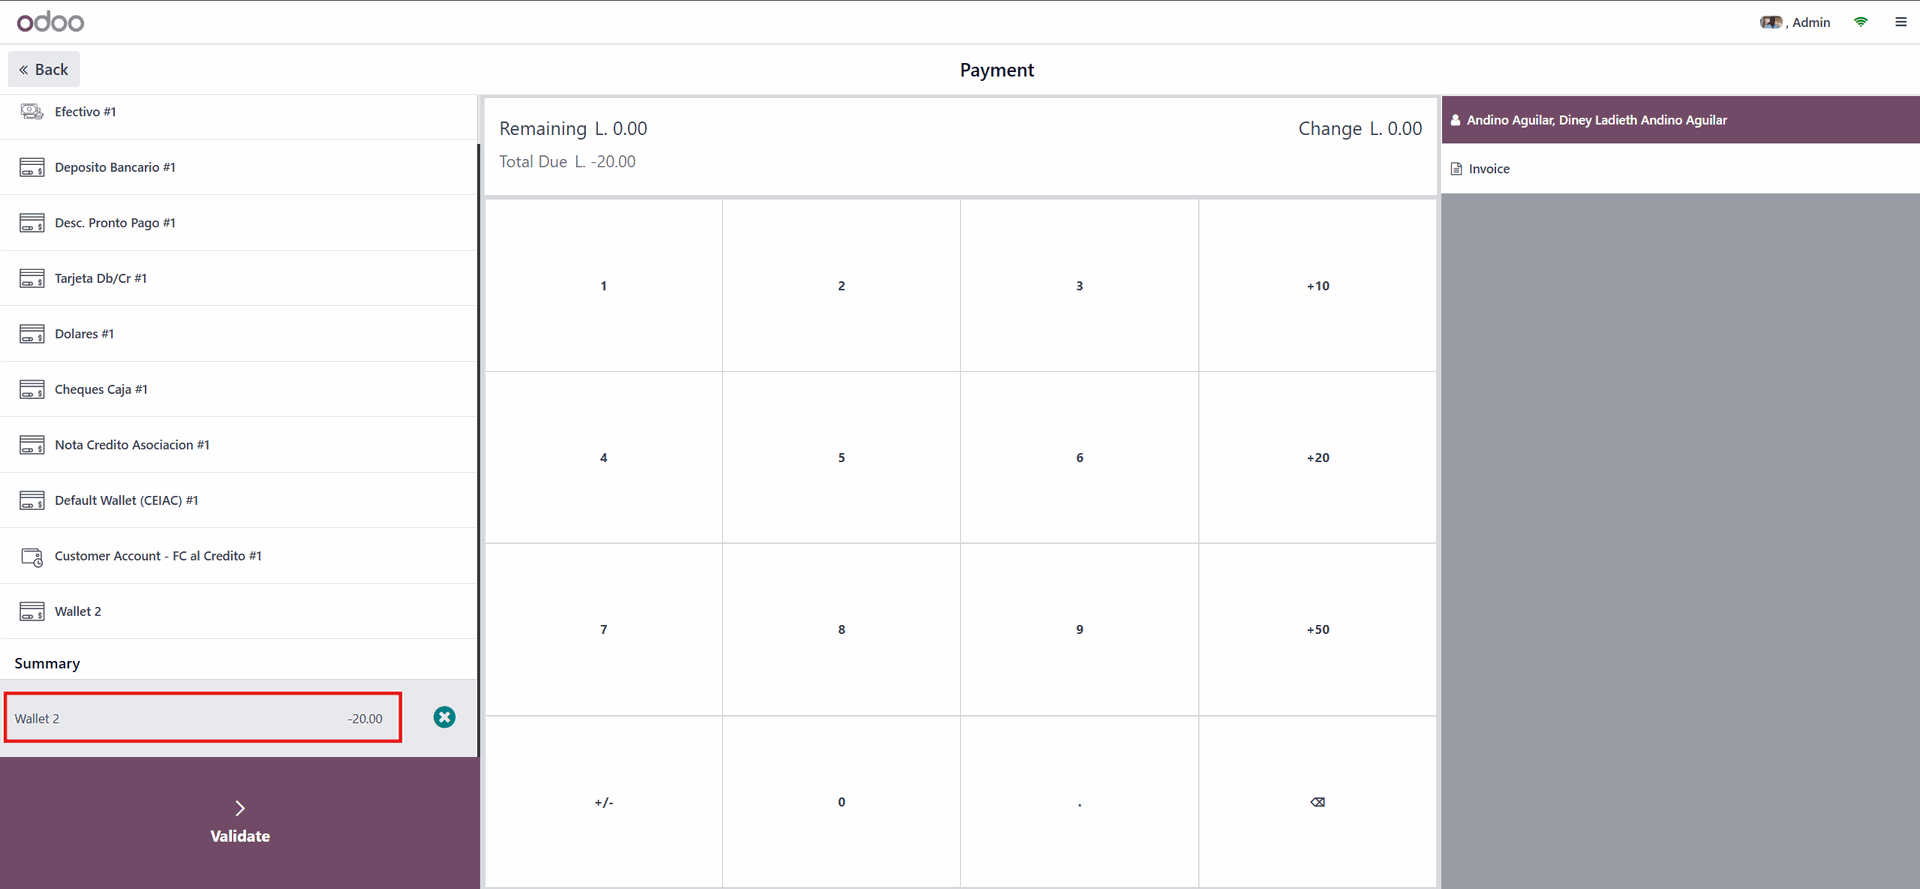Click the backspace key on numpad

click(1317, 802)
